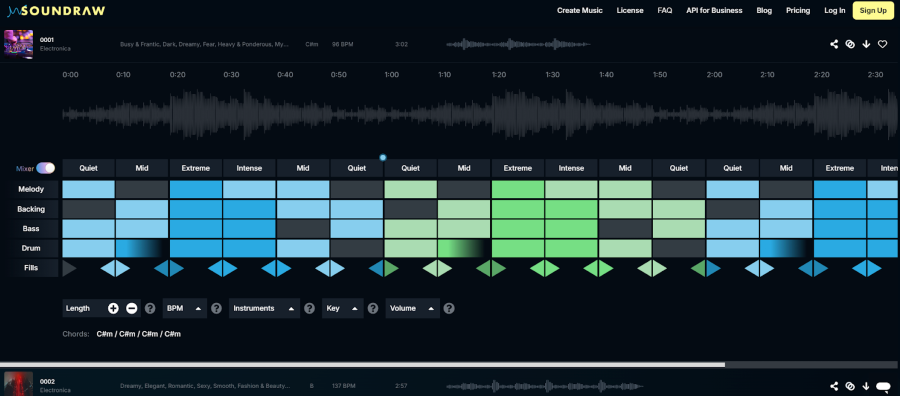Screen dimensions: 900x396
Task: Click the 96 BPM value of track 0001
Action: coord(342,44)
